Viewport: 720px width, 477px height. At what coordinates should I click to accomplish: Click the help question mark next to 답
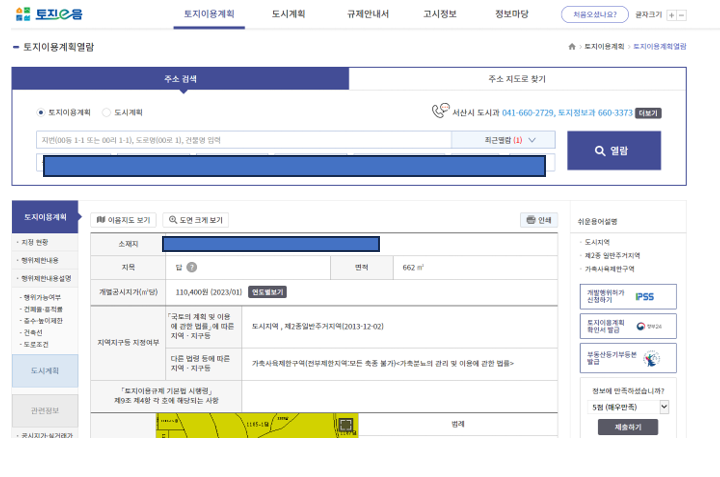(x=192, y=267)
